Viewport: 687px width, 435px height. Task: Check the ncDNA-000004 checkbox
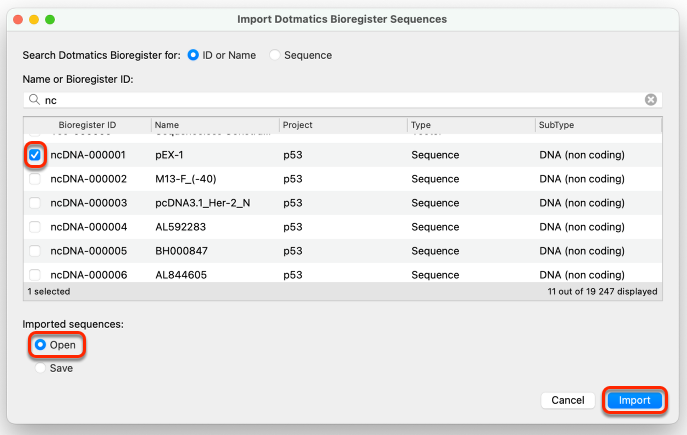click(35, 227)
